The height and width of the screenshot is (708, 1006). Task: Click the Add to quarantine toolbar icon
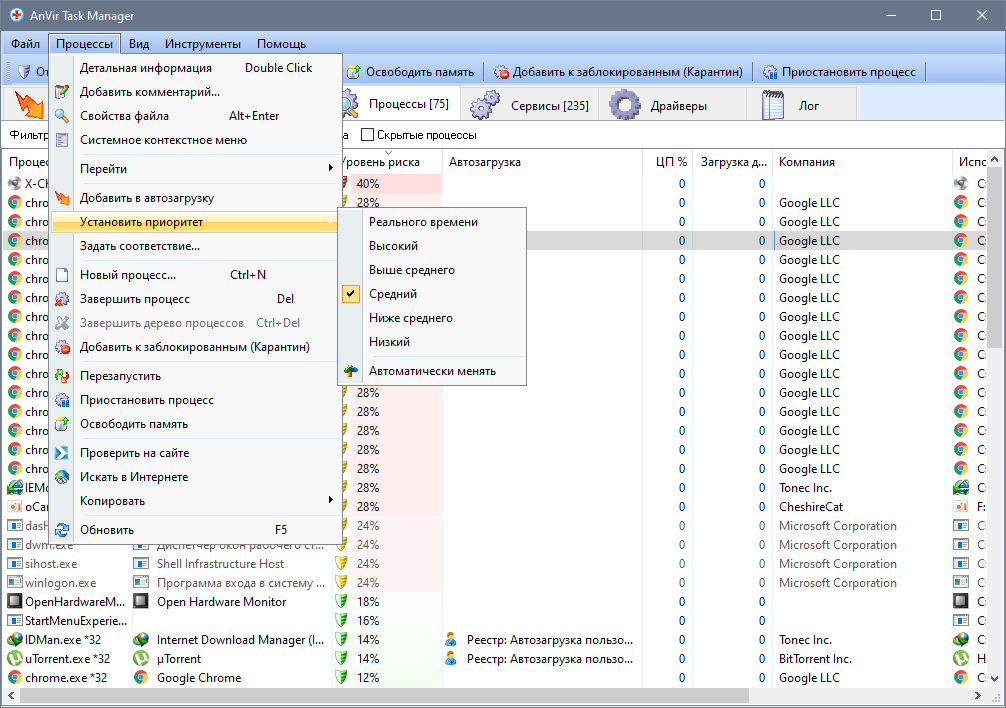(502, 72)
